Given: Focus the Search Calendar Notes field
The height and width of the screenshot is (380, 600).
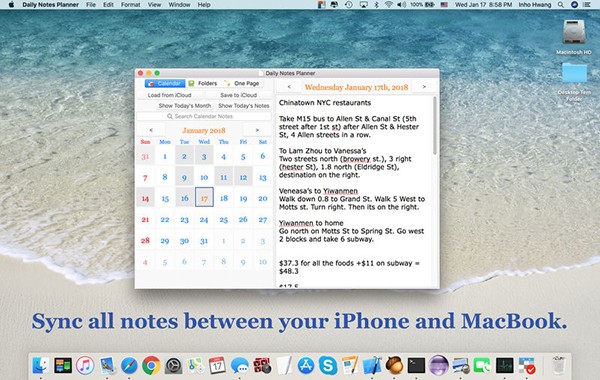Looking at the screenshot, I should coord(204,116).
